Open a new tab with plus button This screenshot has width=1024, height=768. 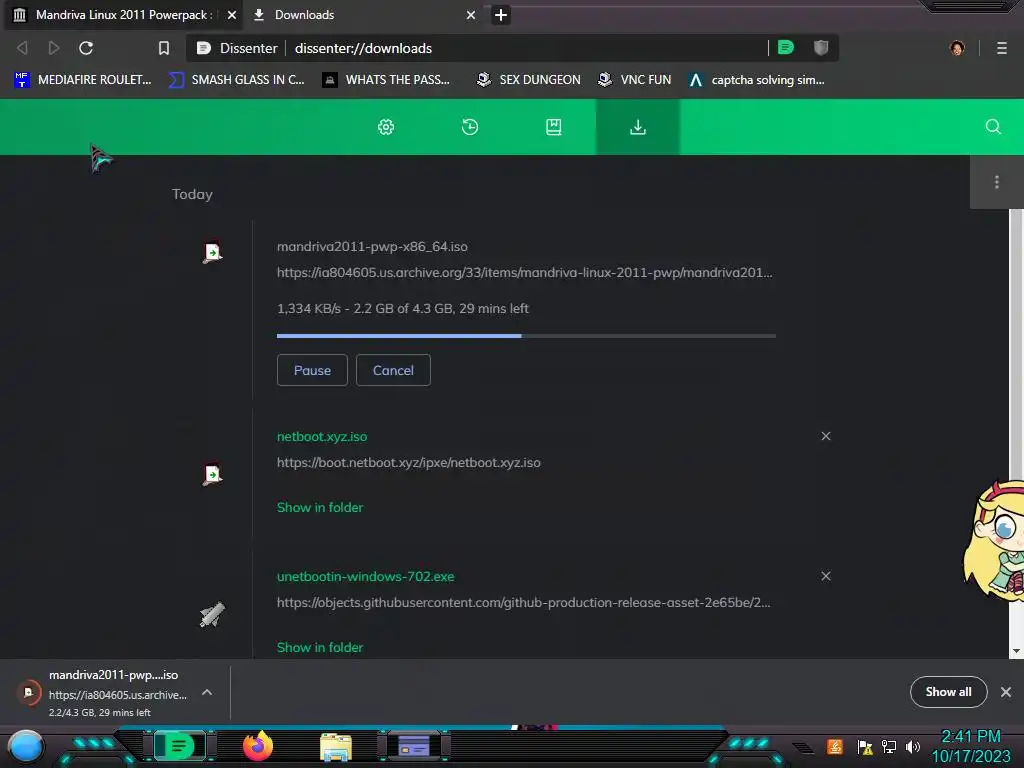pos(501,15)
